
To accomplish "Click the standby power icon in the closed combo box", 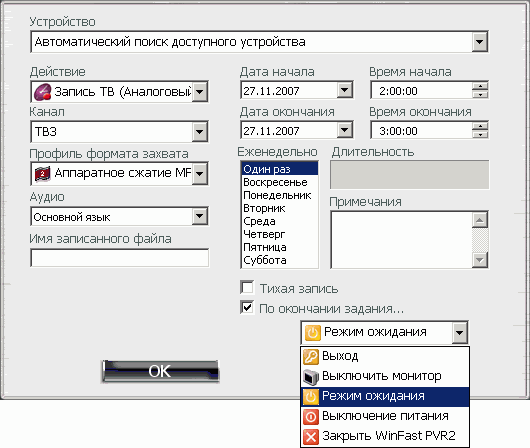I will [312, 332].
